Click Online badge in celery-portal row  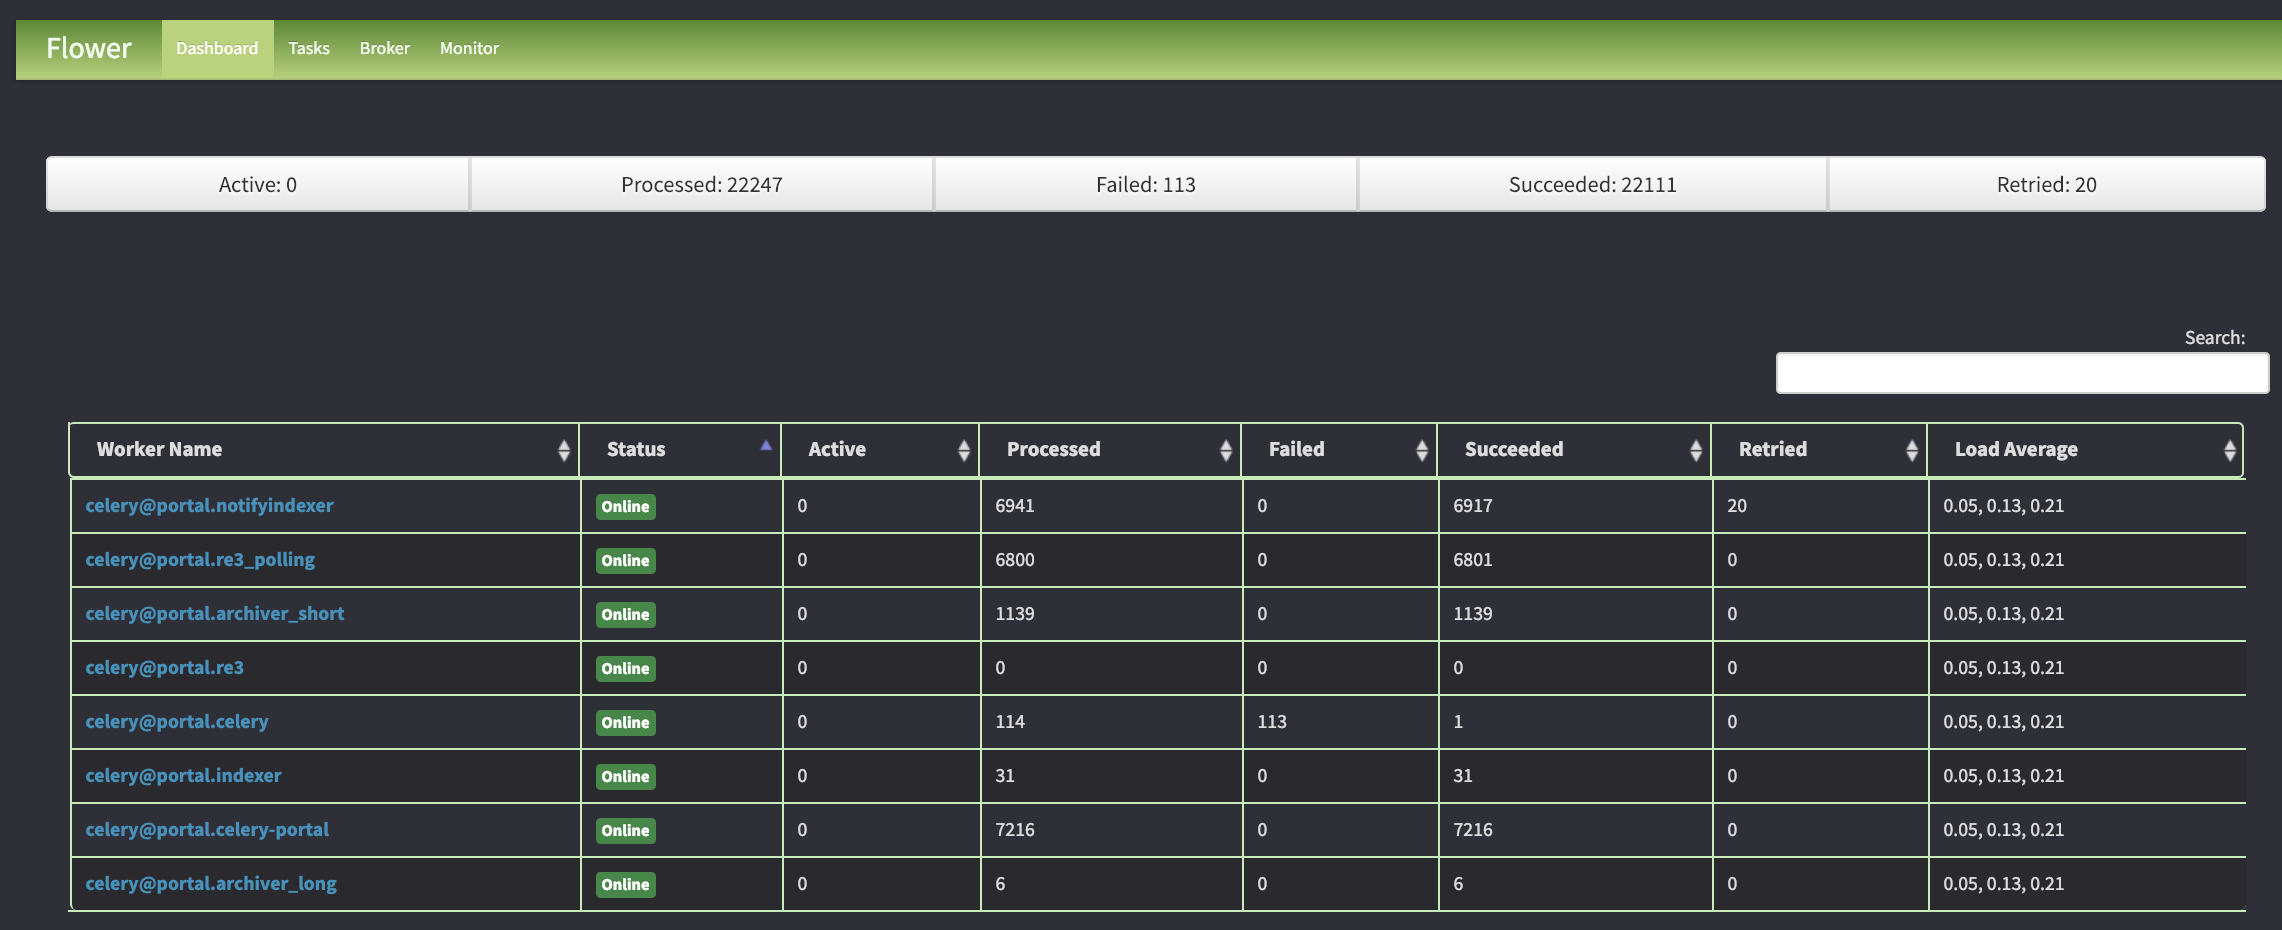coord(626,831)
